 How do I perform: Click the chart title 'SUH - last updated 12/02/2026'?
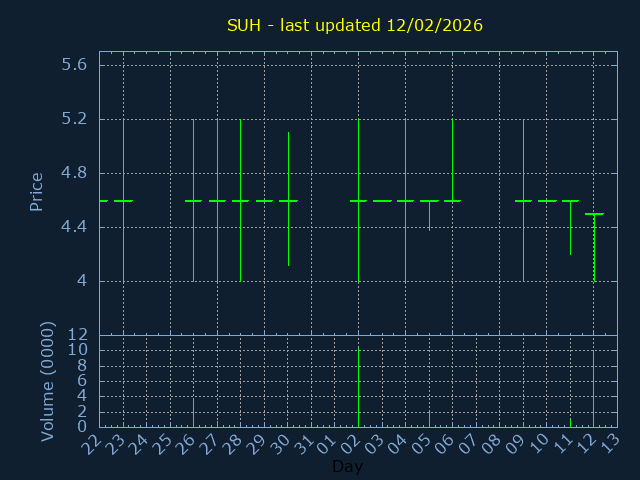355,25
